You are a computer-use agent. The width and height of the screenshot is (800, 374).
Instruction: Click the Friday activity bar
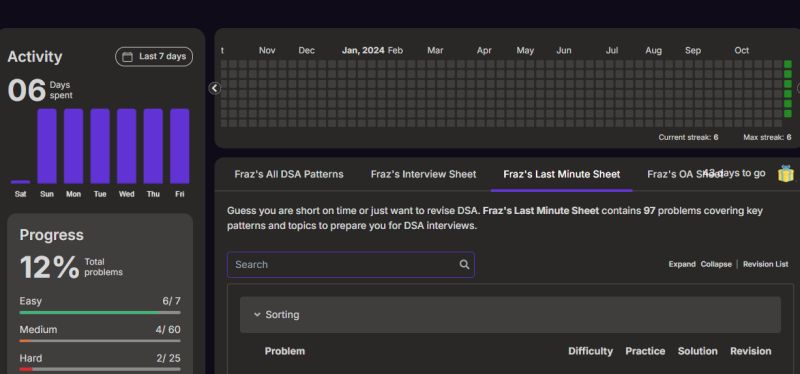[x=180, y=146]
